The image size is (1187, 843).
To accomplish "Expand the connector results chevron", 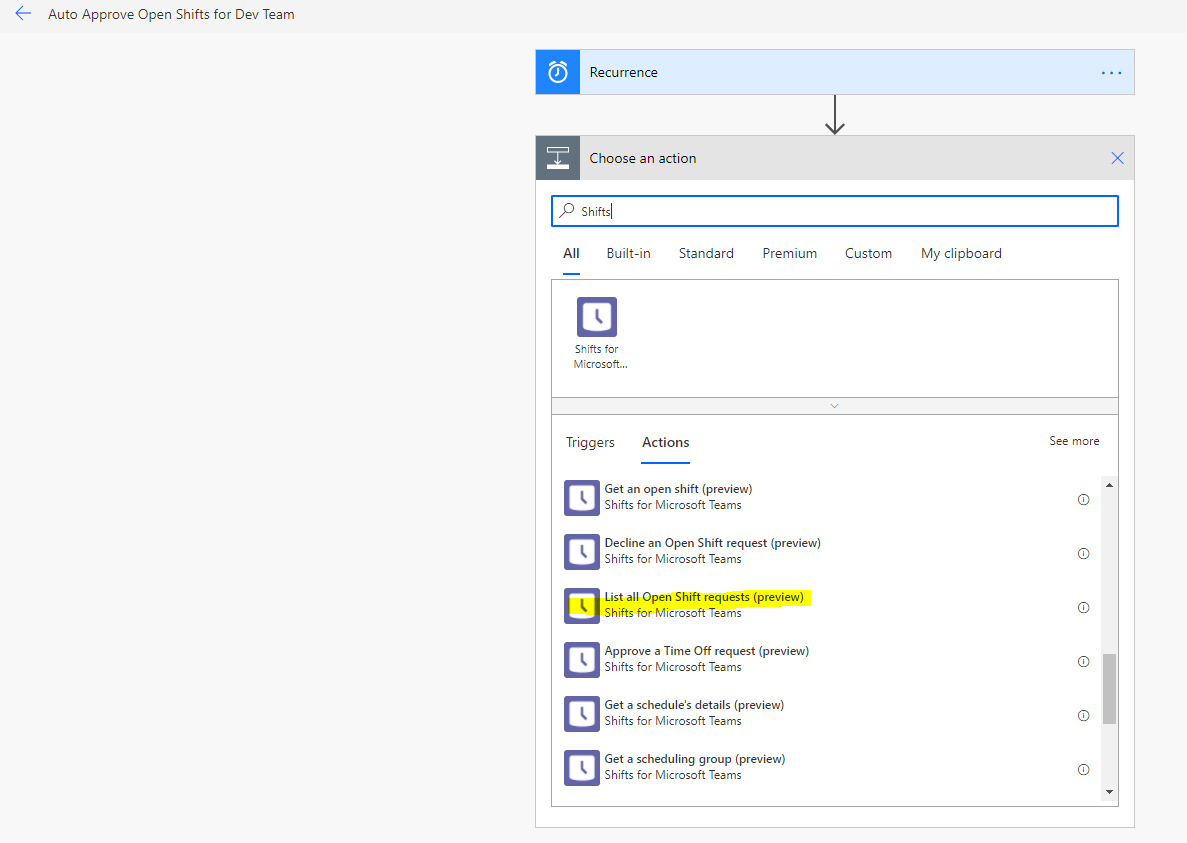I will [834, 406].
